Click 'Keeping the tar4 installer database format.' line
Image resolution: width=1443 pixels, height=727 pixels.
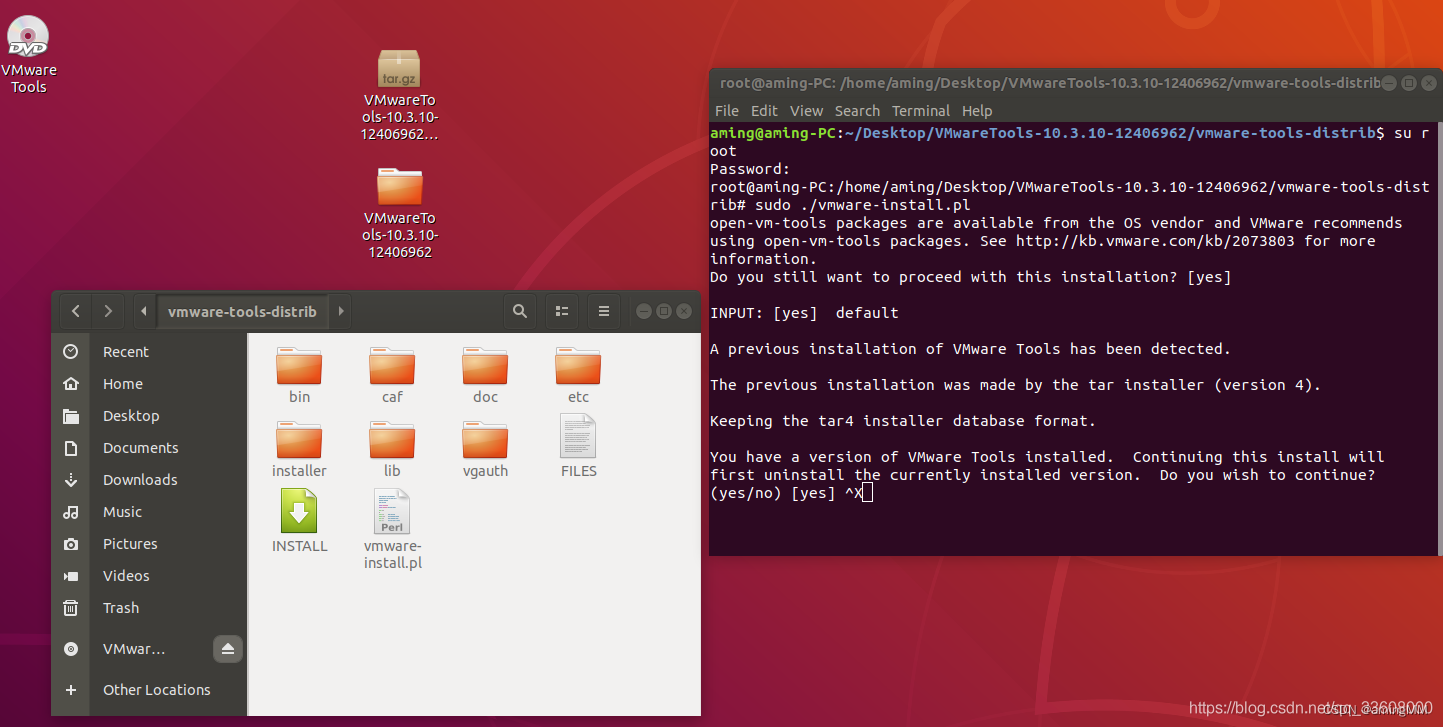pos(903,421)
